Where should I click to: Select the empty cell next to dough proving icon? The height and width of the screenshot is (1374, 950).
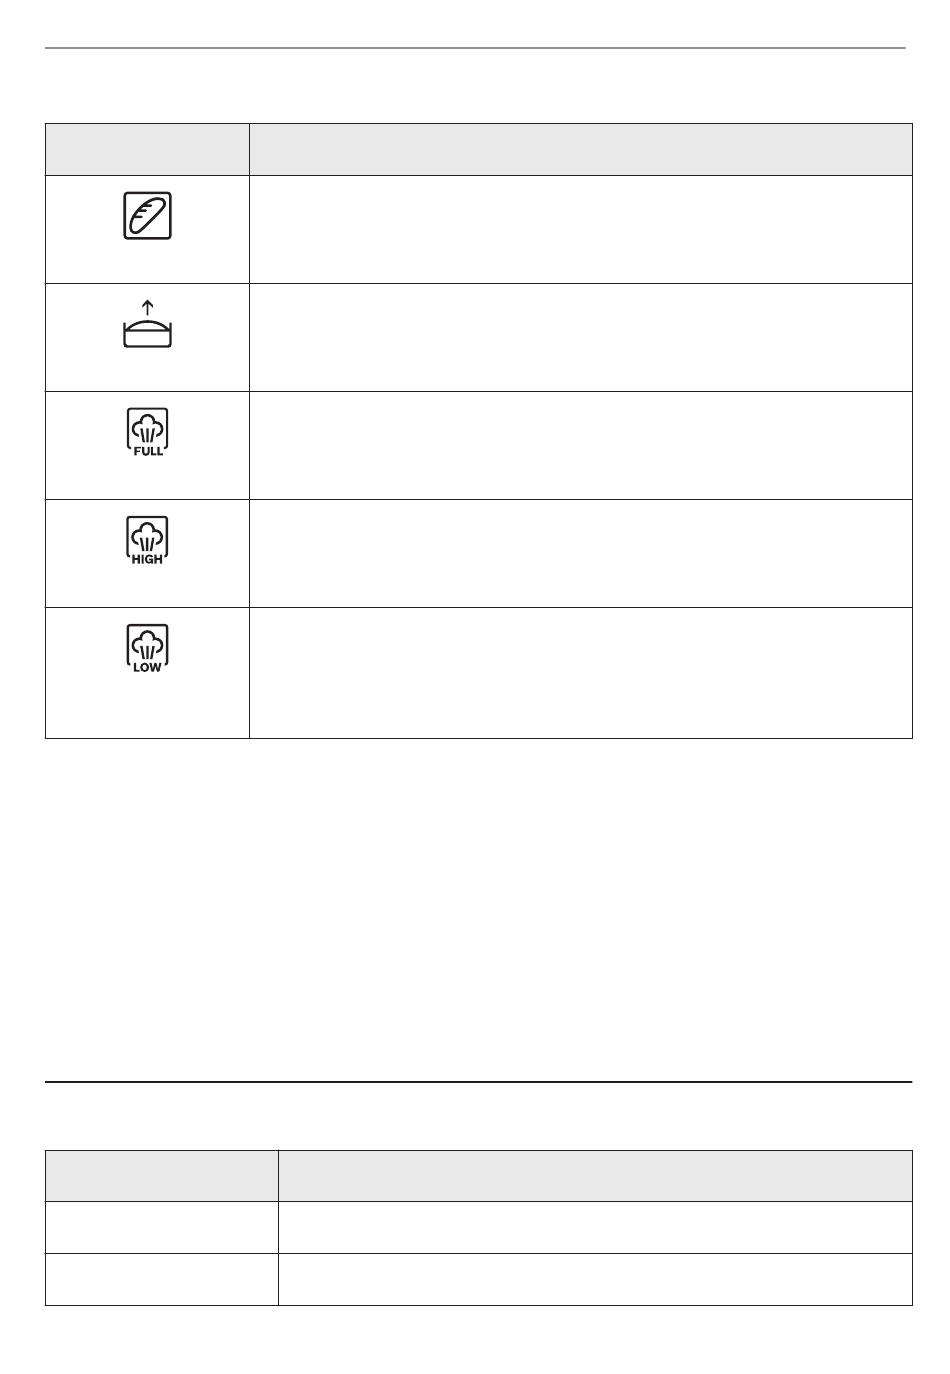pyautogui.click(x=581, y=338)
